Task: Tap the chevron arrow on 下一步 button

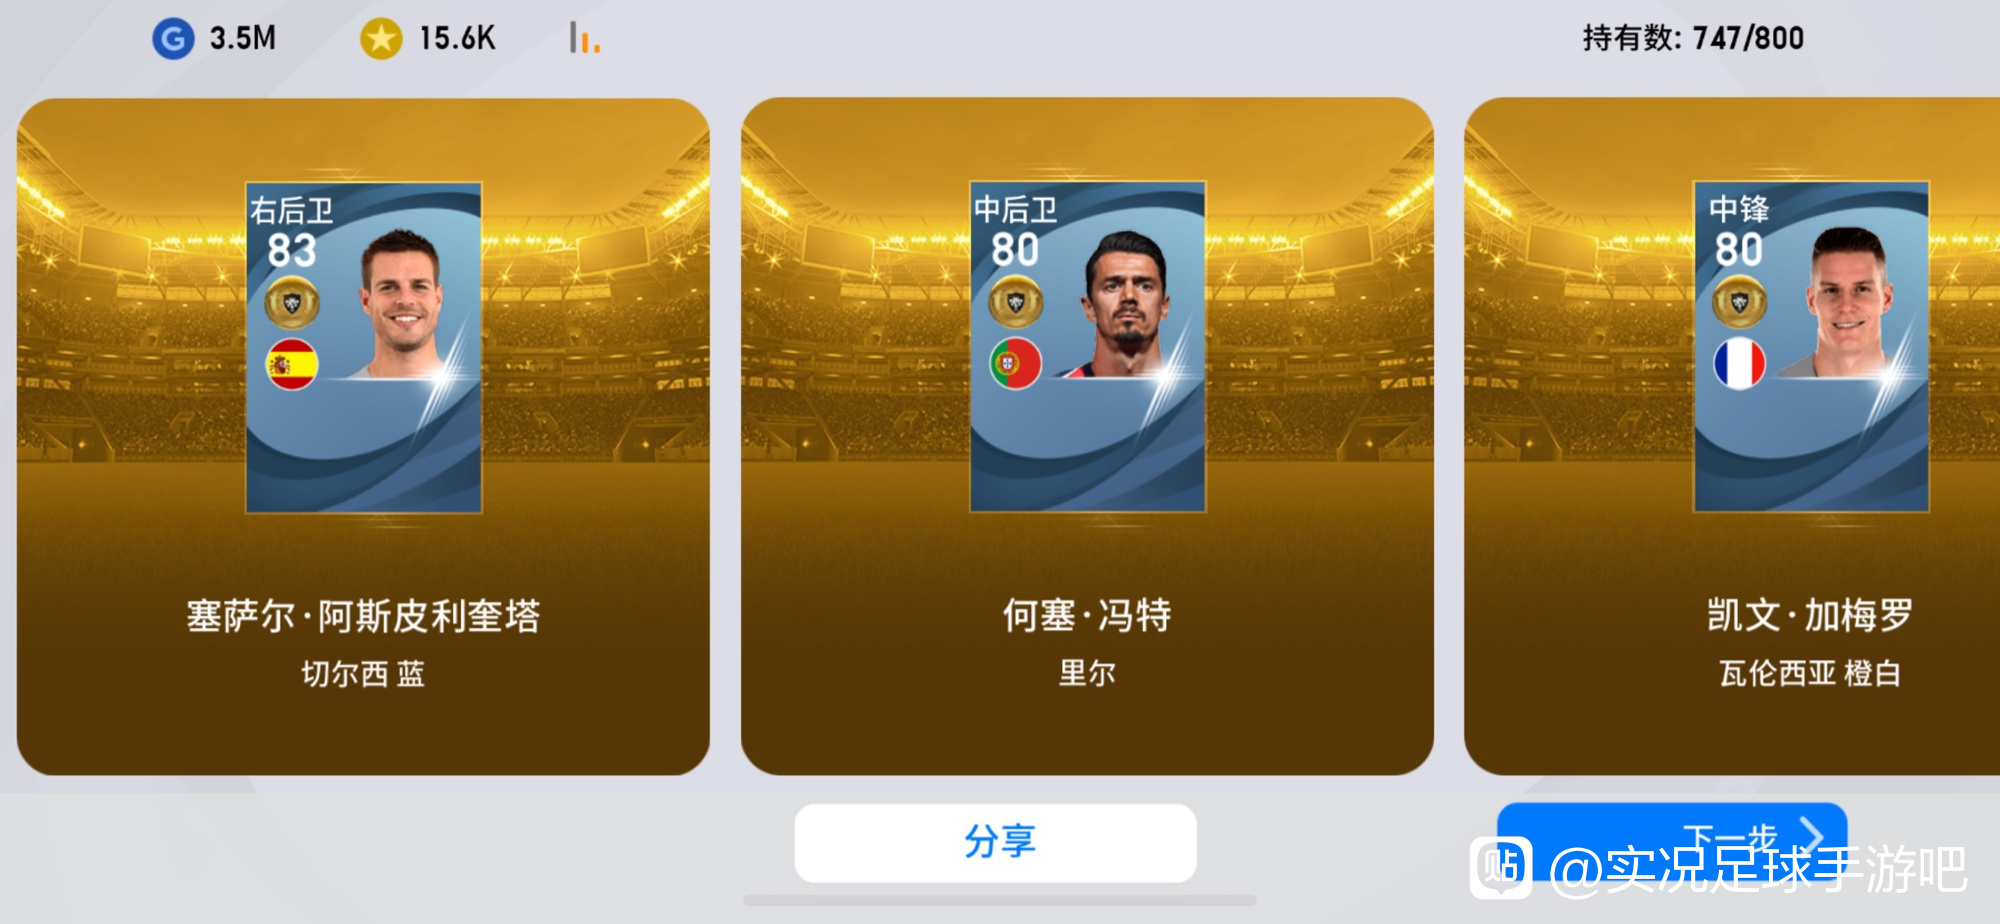Action: click(1812, 834)
